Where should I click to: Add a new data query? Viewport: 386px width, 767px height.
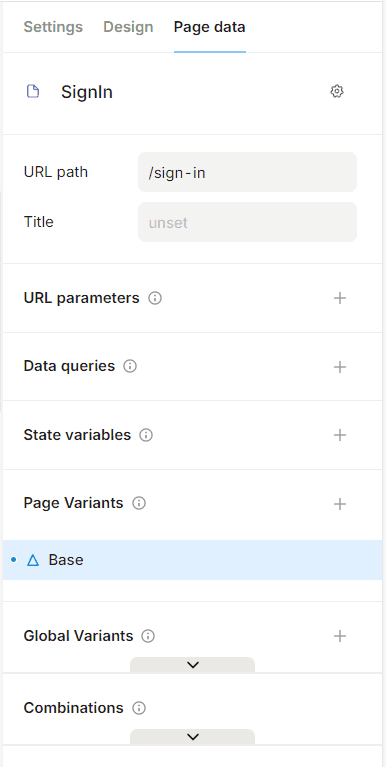click(x=340, y=367)
